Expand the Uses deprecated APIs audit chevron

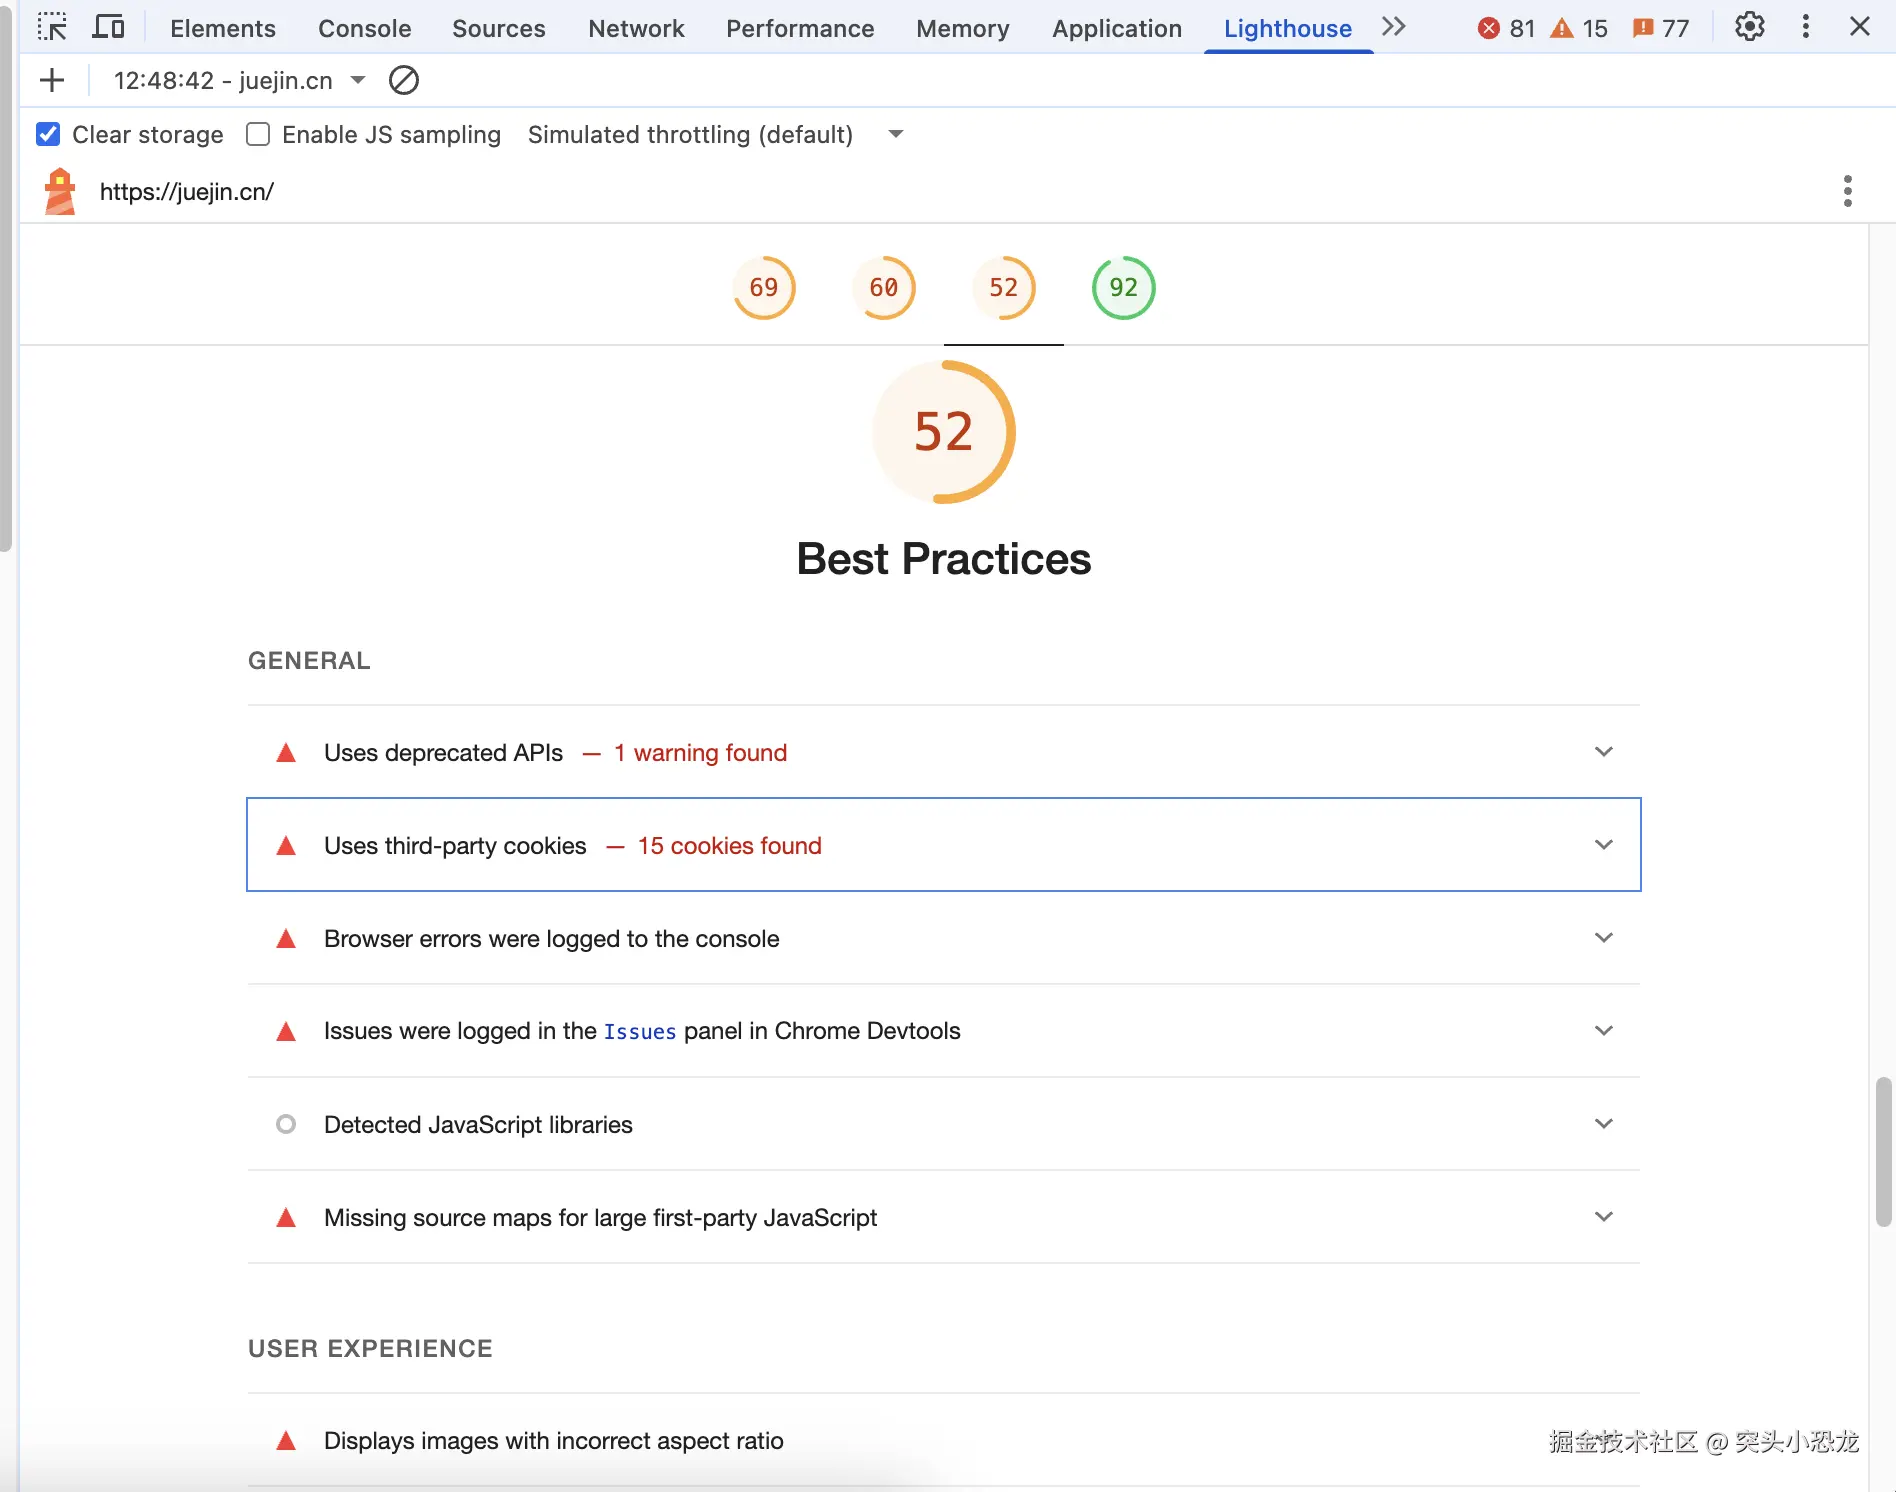pyautogui.click(x=1604, y=752)
